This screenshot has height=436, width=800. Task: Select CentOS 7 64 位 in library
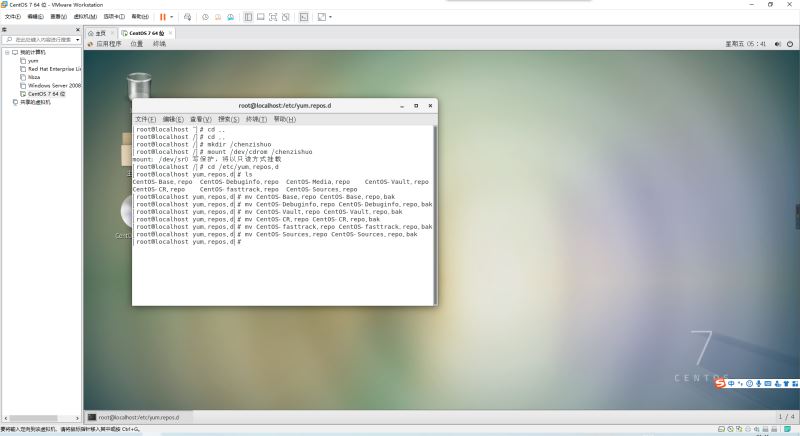pyautogui.click(x=42, y=94)
